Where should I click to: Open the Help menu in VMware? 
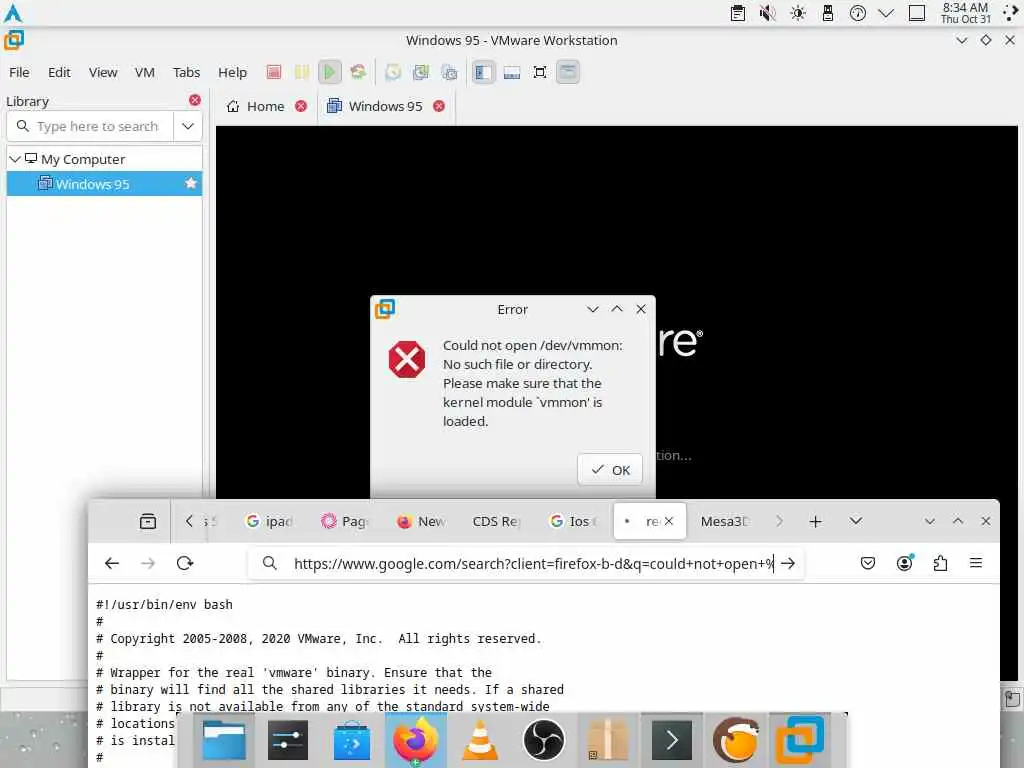[x=232, y=72]
